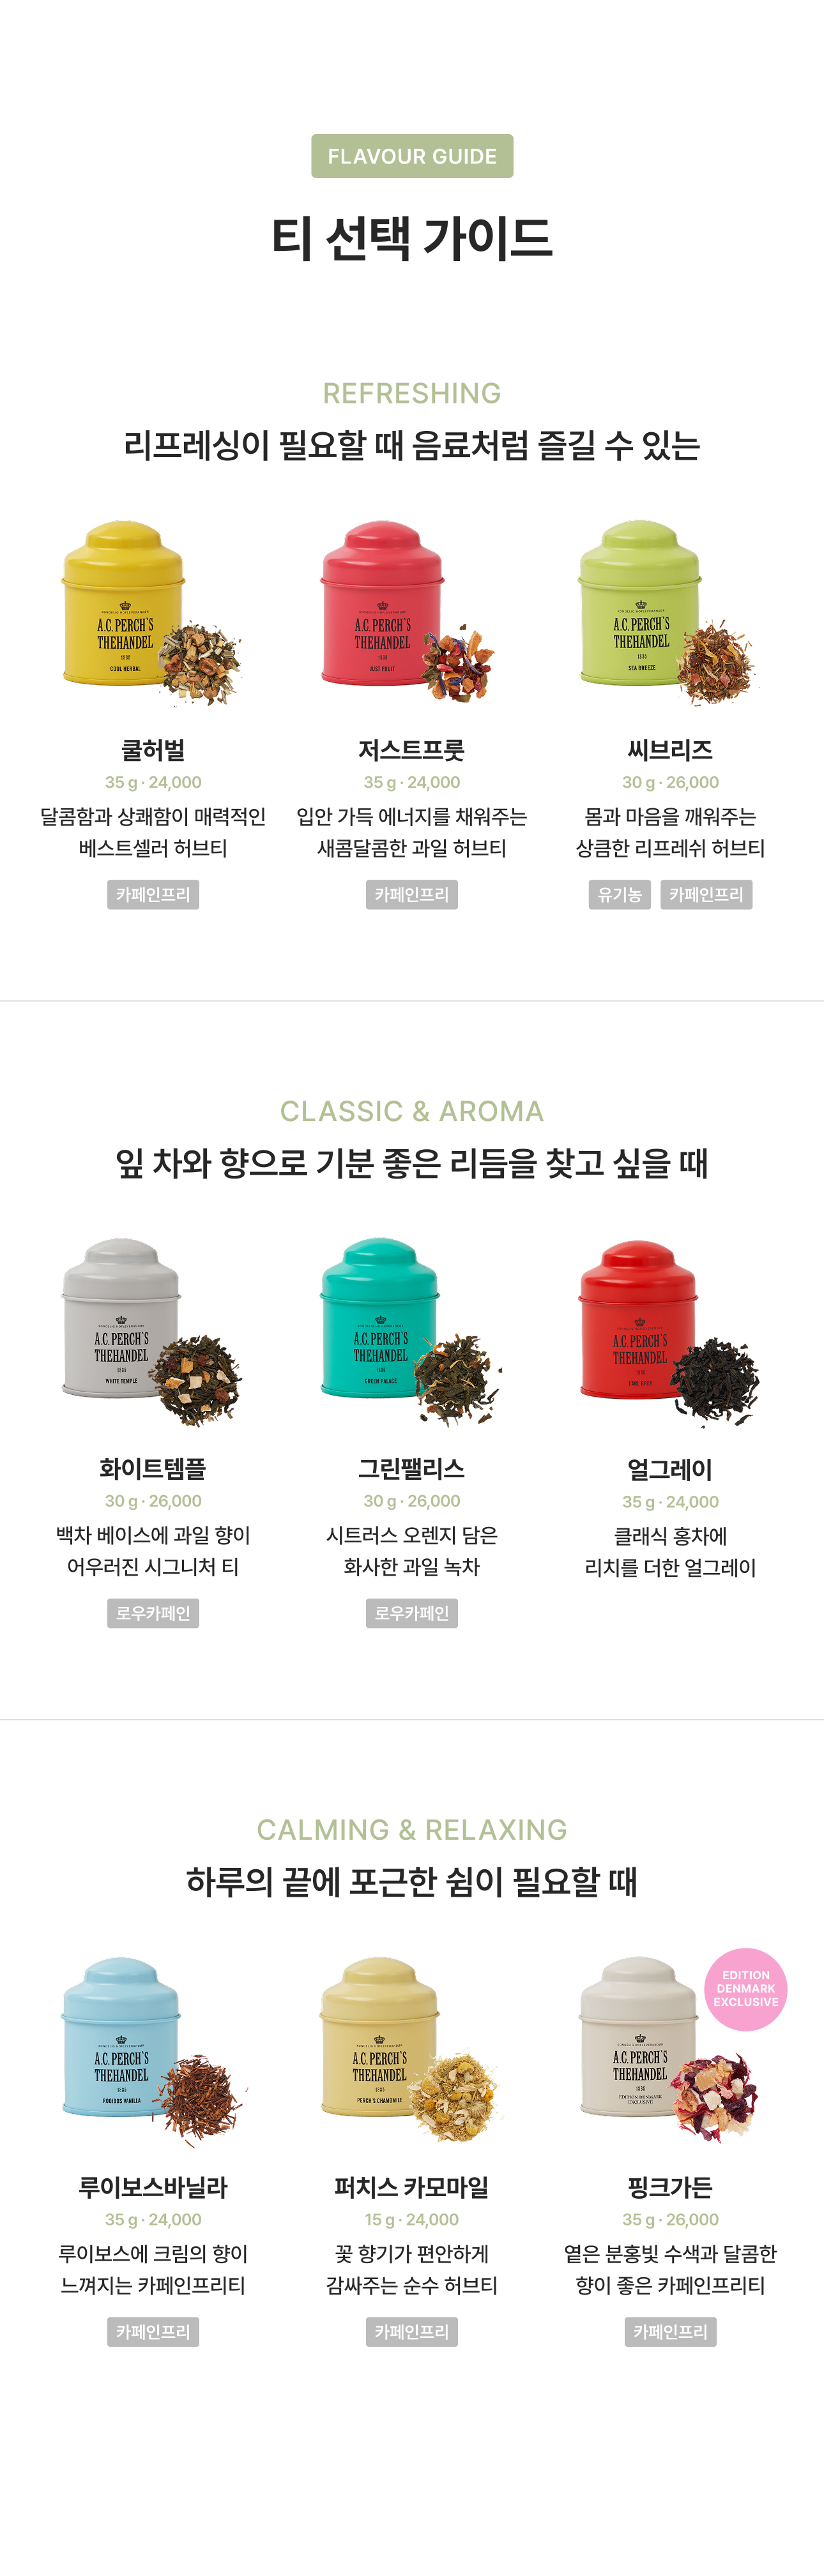Click the 유기농 tag under 씨브리즈
Screen dimensions: 824x2576
[x=620, y=895]
